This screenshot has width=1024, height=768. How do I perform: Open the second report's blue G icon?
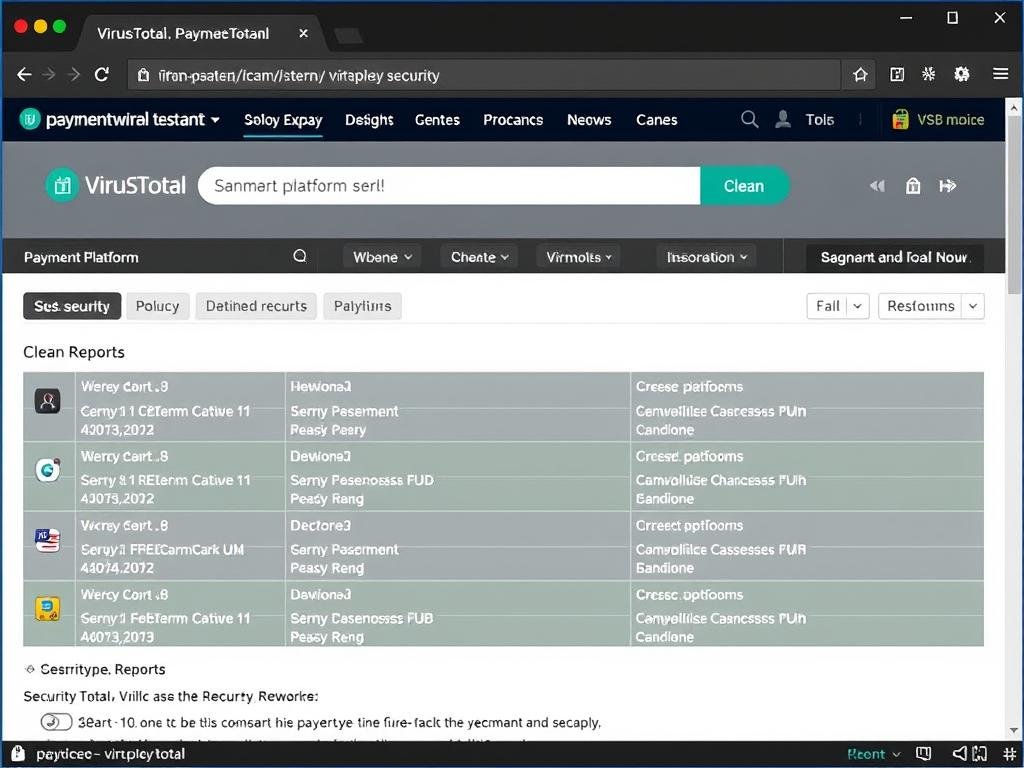(48, 470)
